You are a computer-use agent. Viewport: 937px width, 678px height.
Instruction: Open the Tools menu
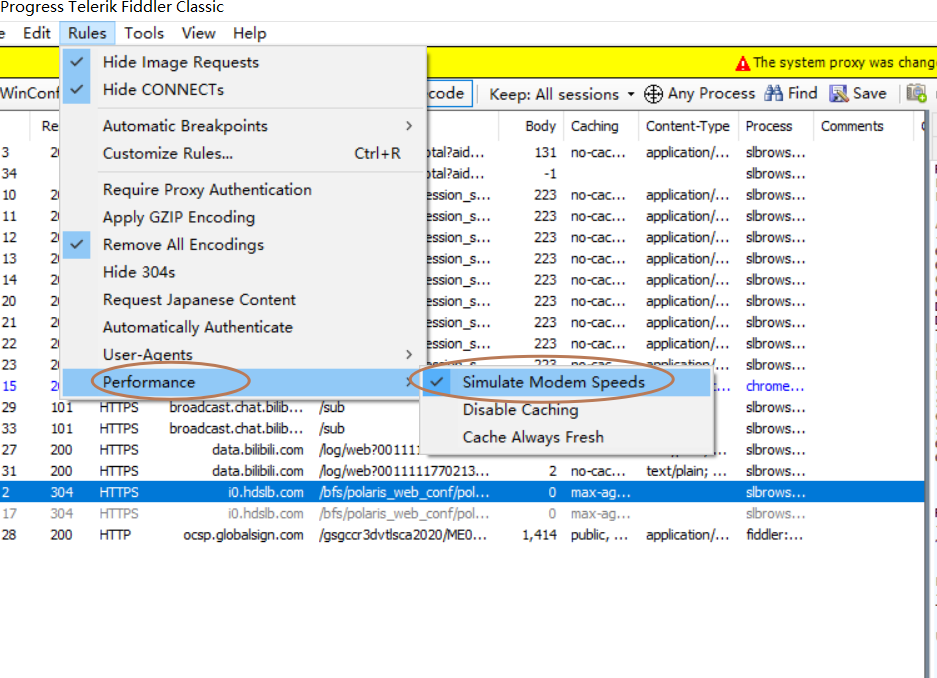tap(144, 33)
